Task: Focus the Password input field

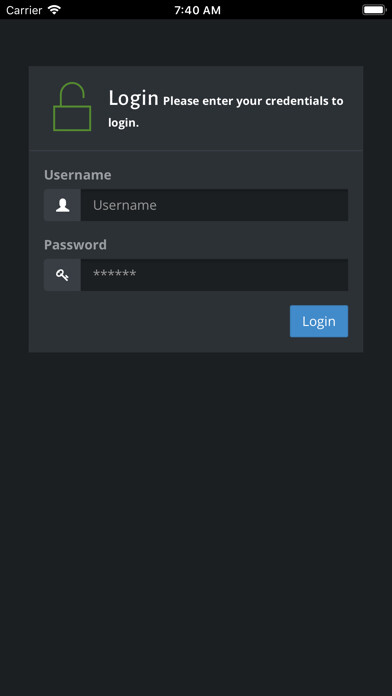Action: (x=214, y=275)
